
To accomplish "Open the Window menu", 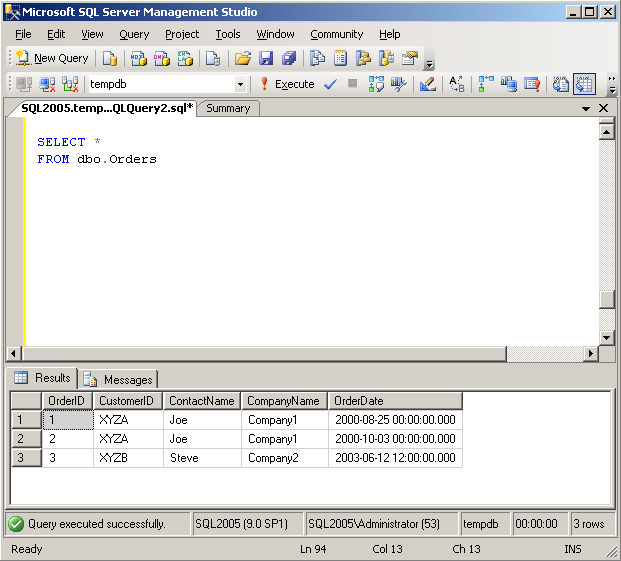I will point(275,34).
